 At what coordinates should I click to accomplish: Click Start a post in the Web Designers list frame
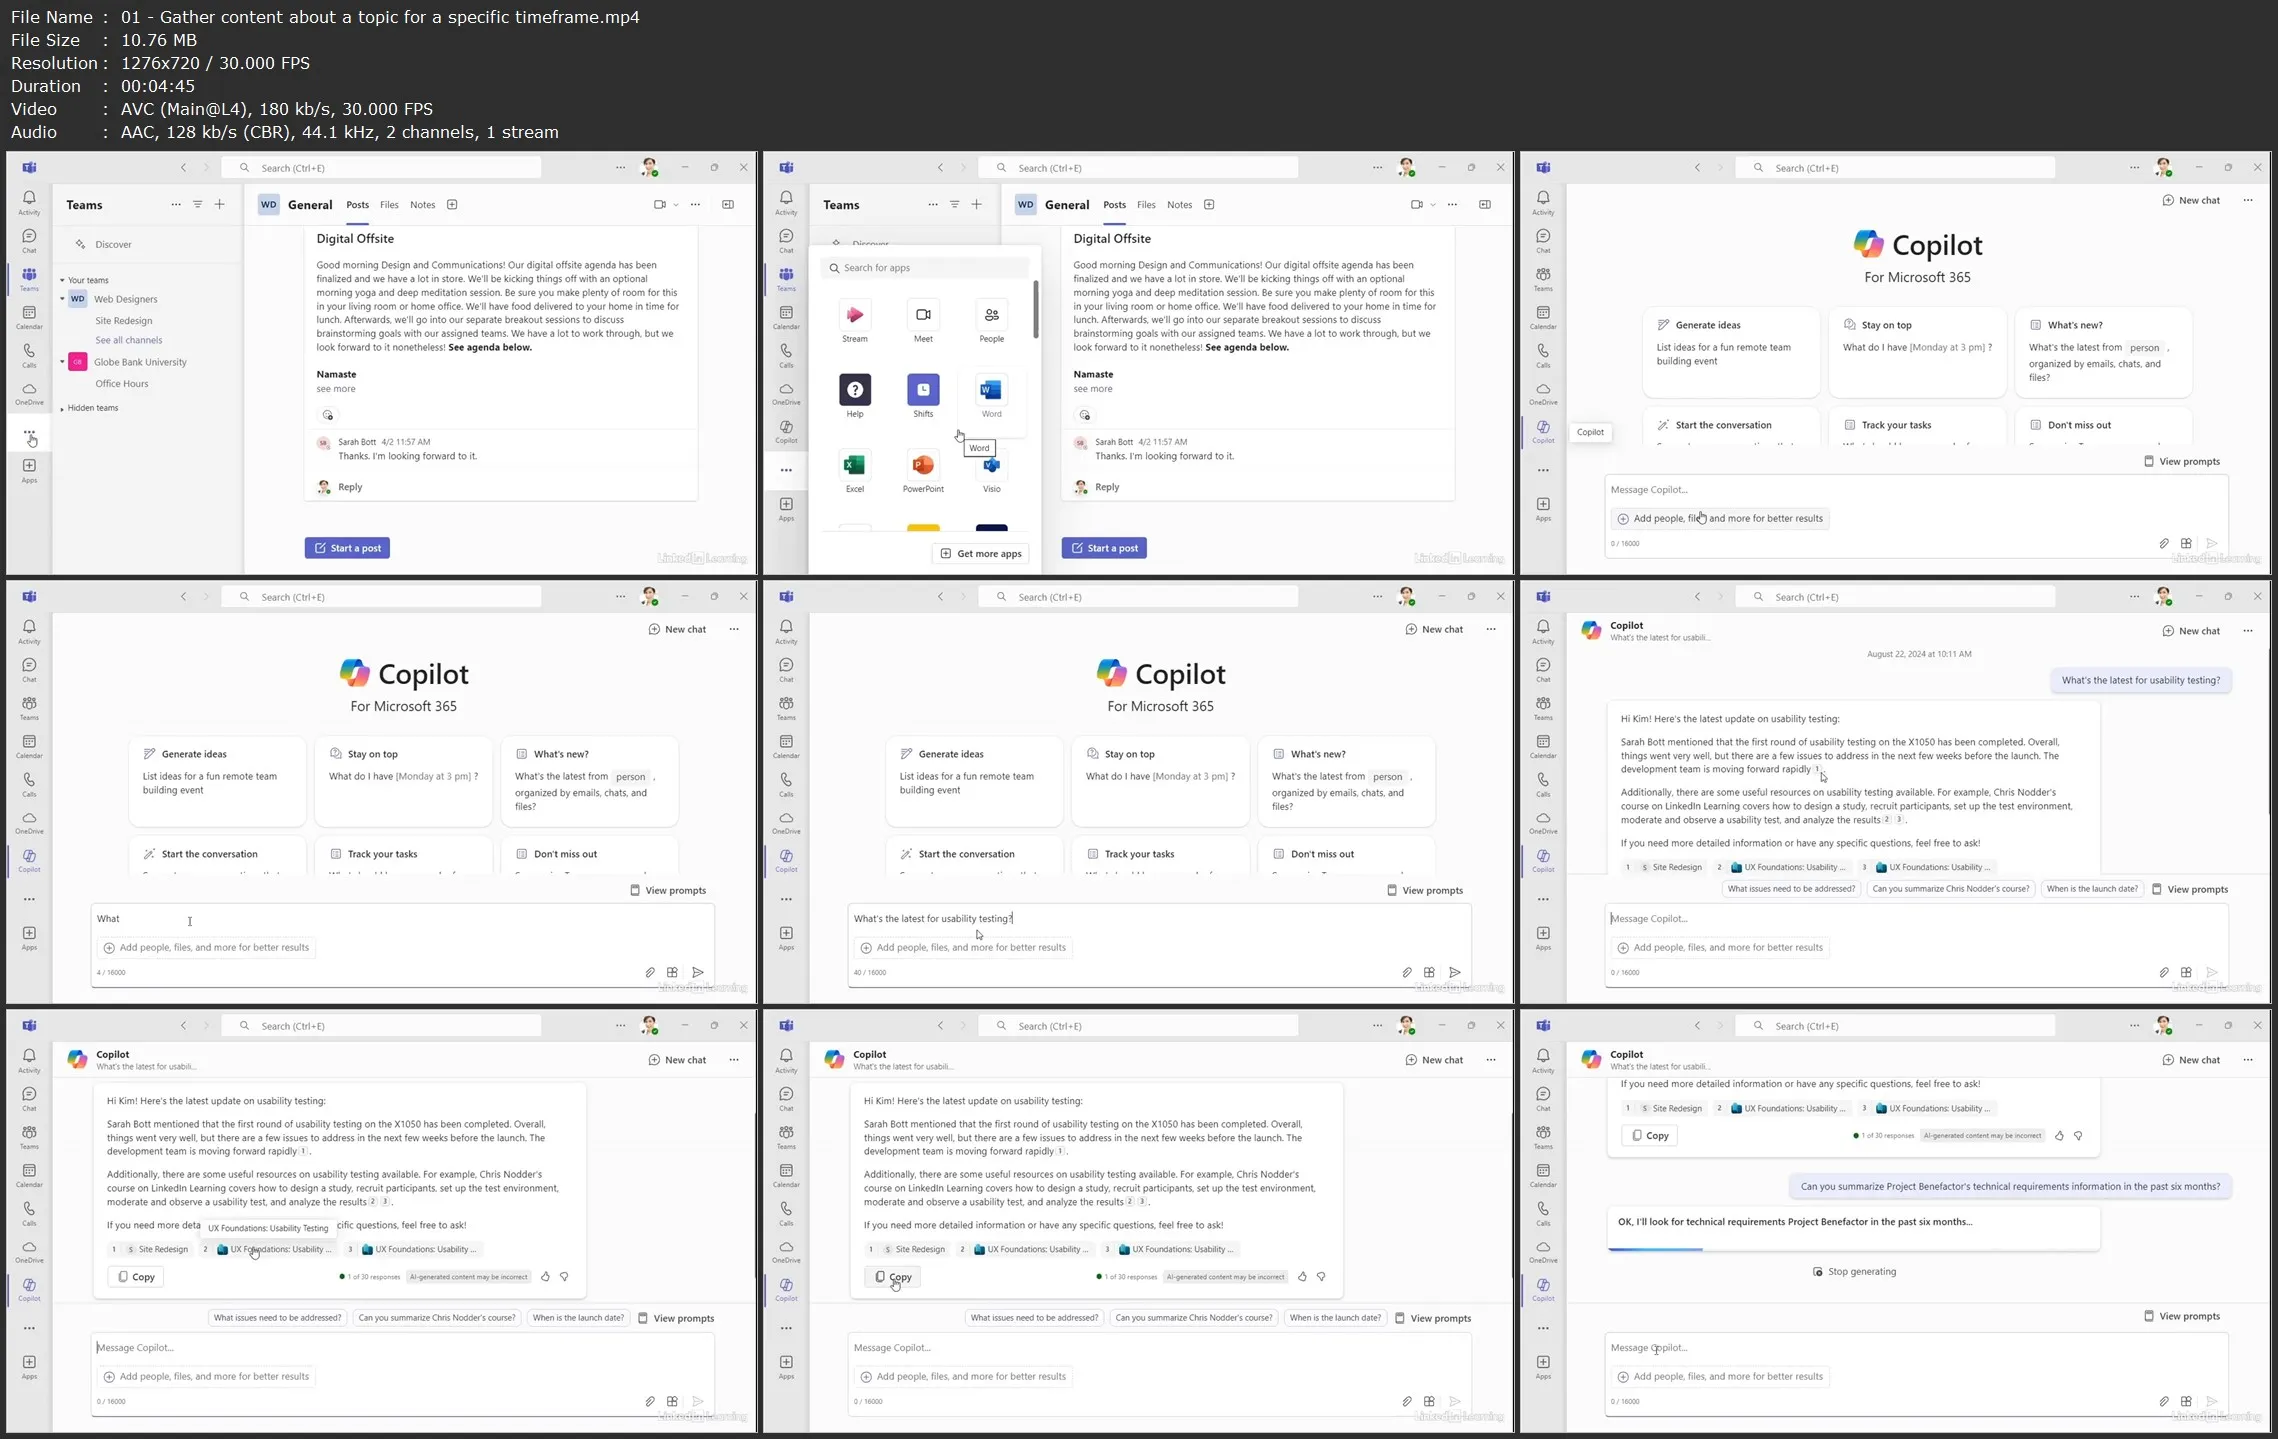347,548
